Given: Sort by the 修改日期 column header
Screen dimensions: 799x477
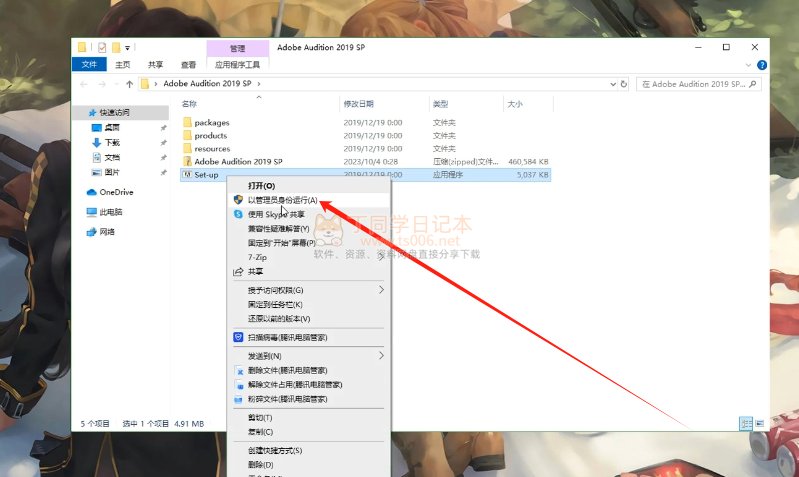Looking at the screenshot, I should click(359, 104).
